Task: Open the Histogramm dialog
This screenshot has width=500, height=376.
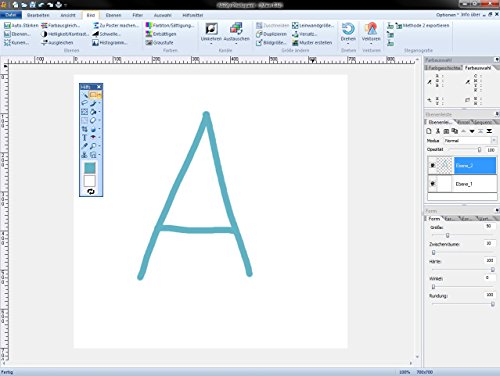Action: click(109, 43)
